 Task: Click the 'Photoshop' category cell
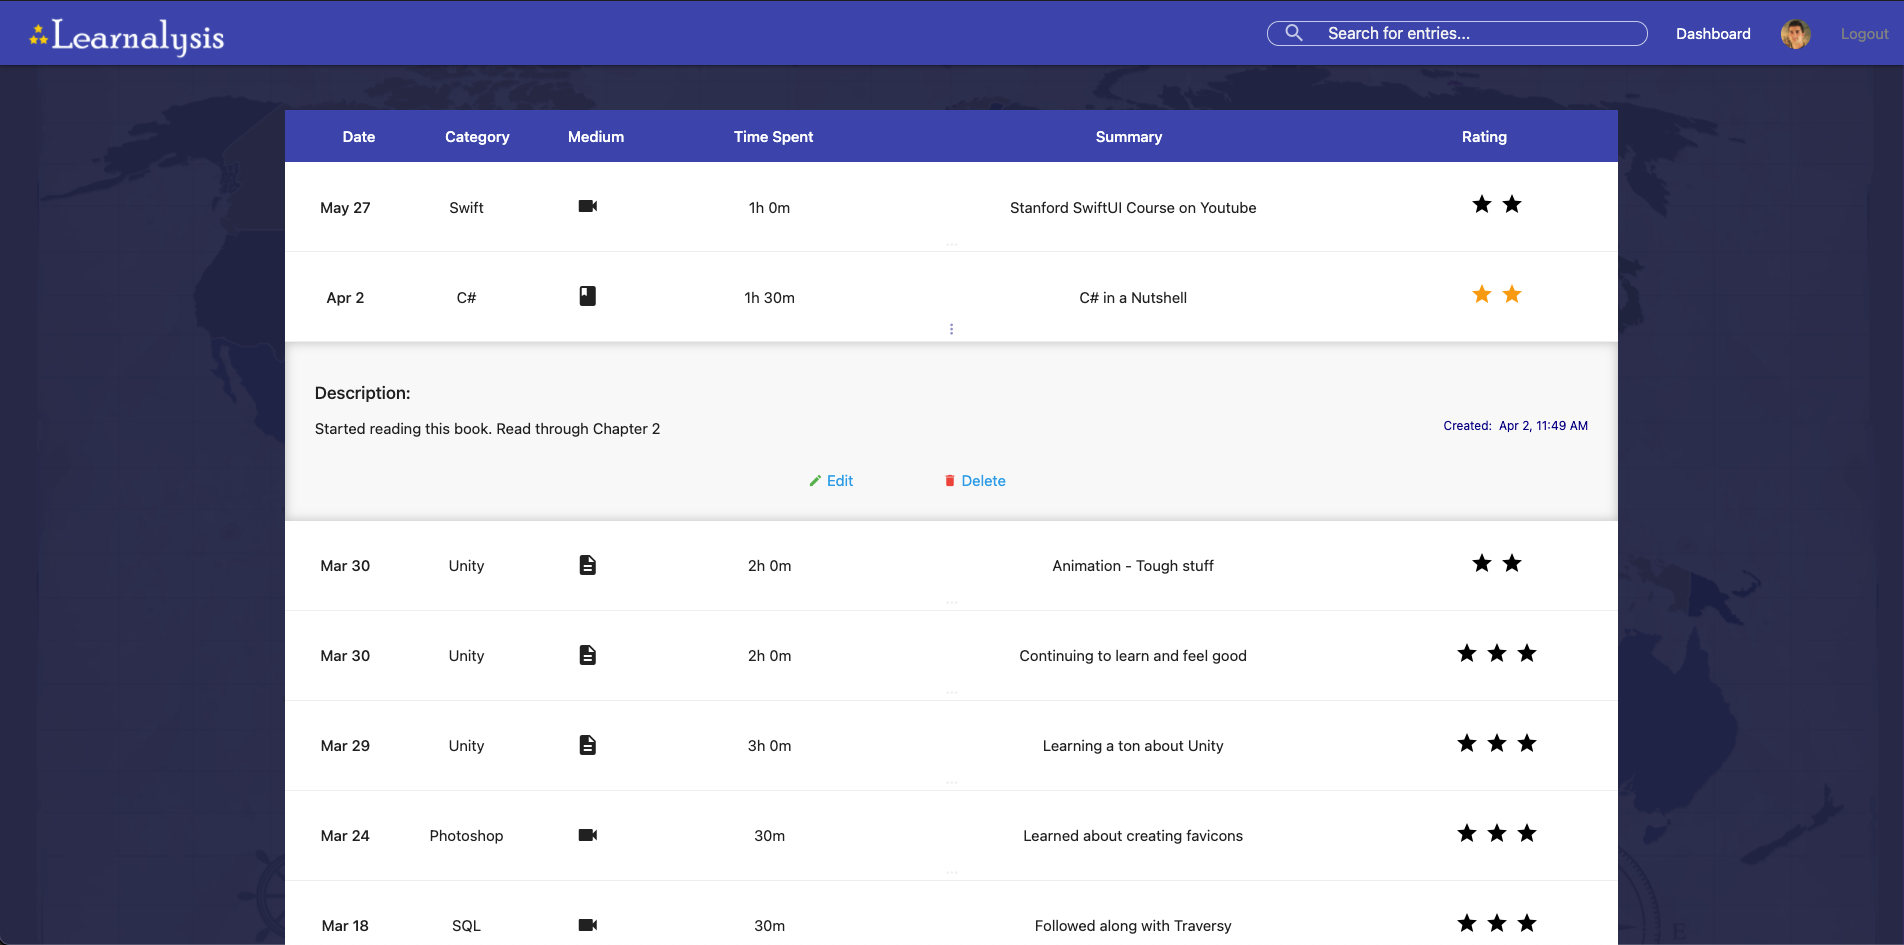click(466, 836)
